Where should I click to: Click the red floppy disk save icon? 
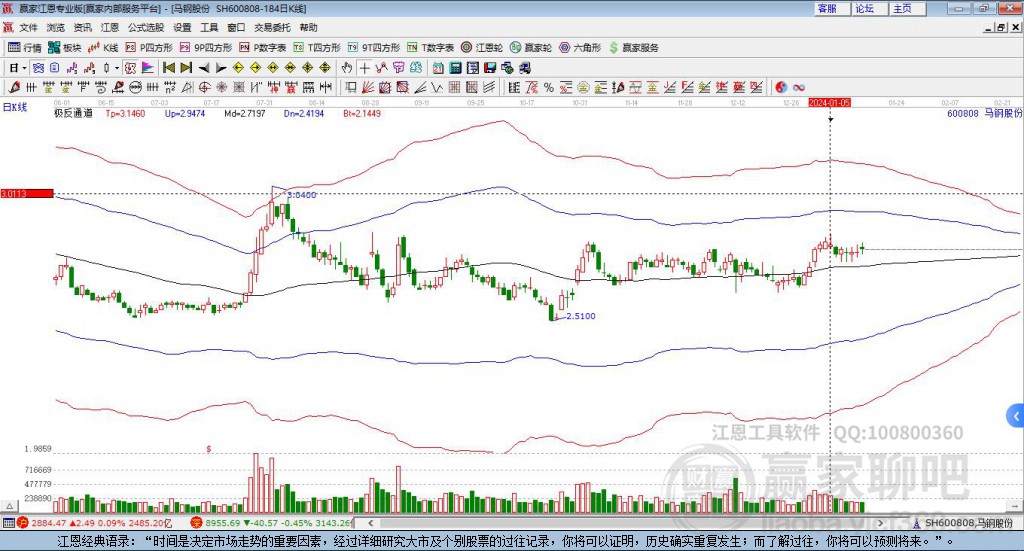click(x=490, y=68)
